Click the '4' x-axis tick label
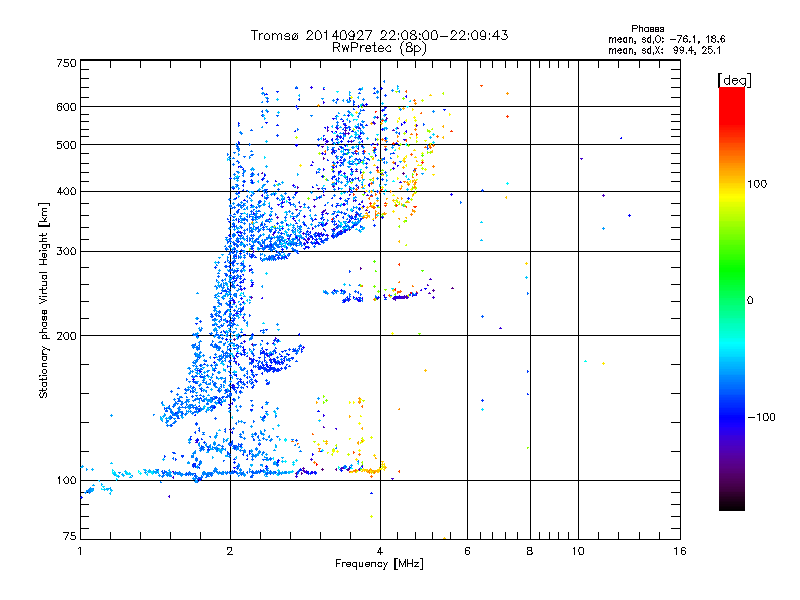Screen dimensions: 800x600 click(380, 551)
